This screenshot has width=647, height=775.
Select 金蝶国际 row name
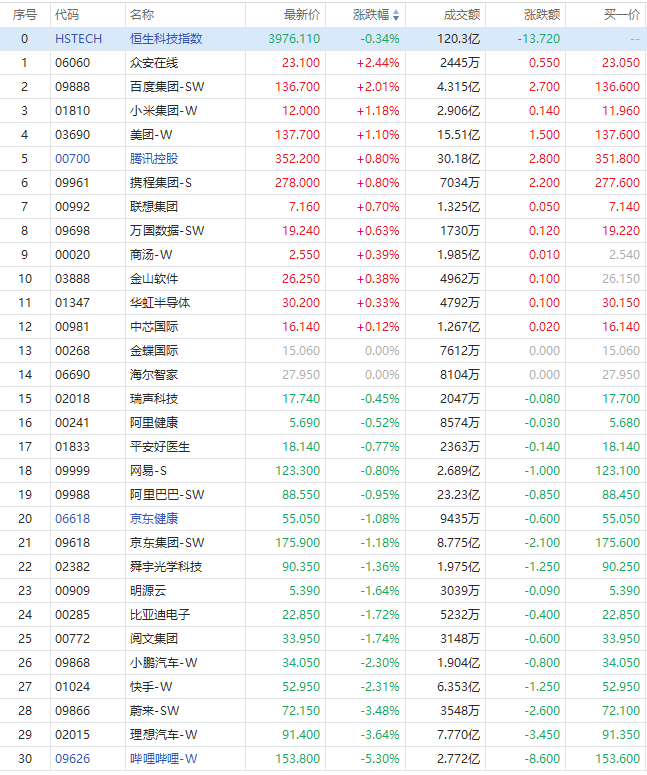click(154, 350)
